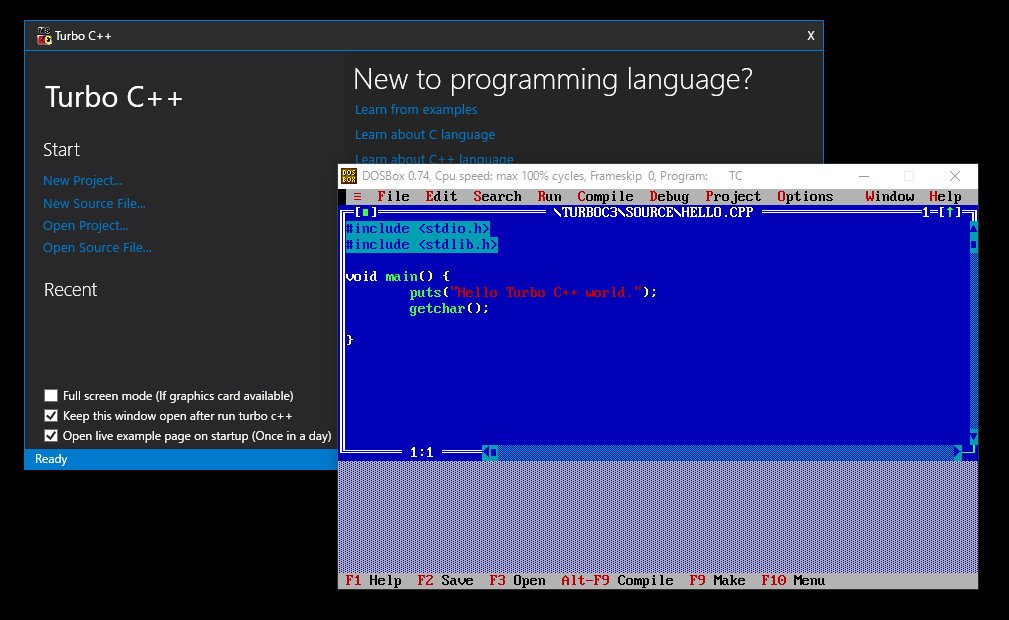Click the vertical scrollbar thumb

pos(973,244)
